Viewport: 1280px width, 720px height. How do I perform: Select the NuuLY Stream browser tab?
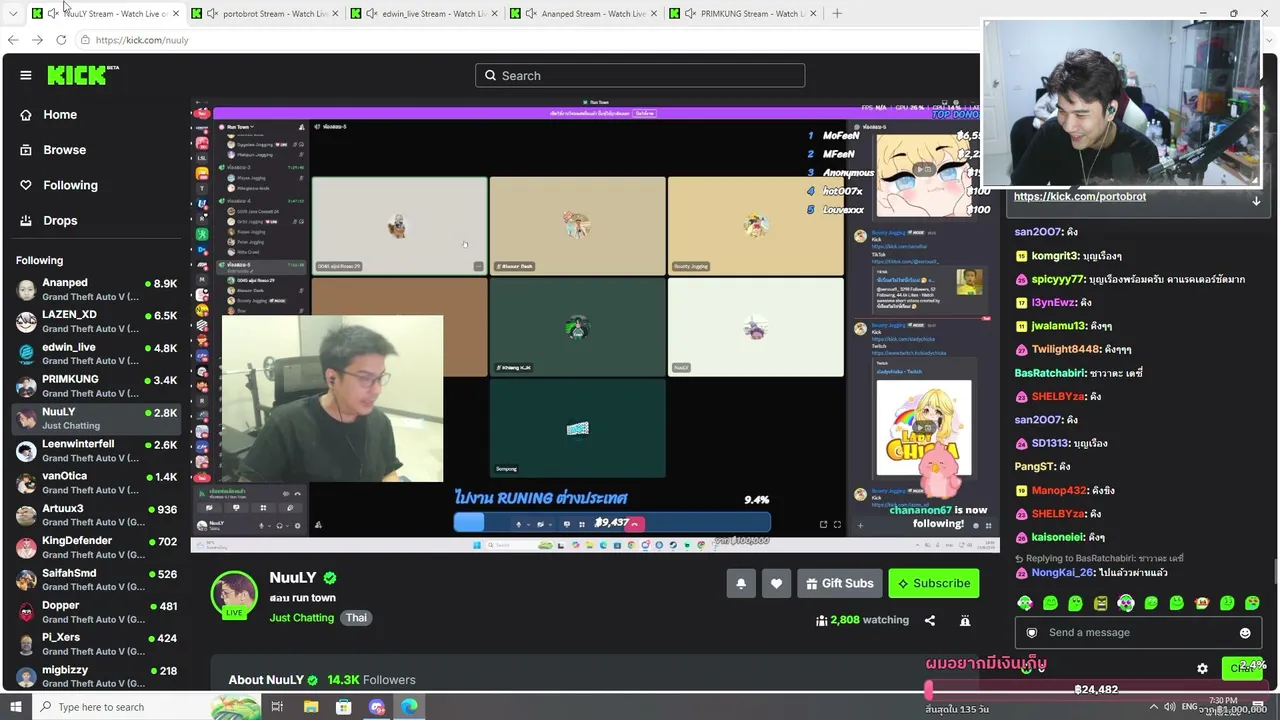(x=105, y=14)
